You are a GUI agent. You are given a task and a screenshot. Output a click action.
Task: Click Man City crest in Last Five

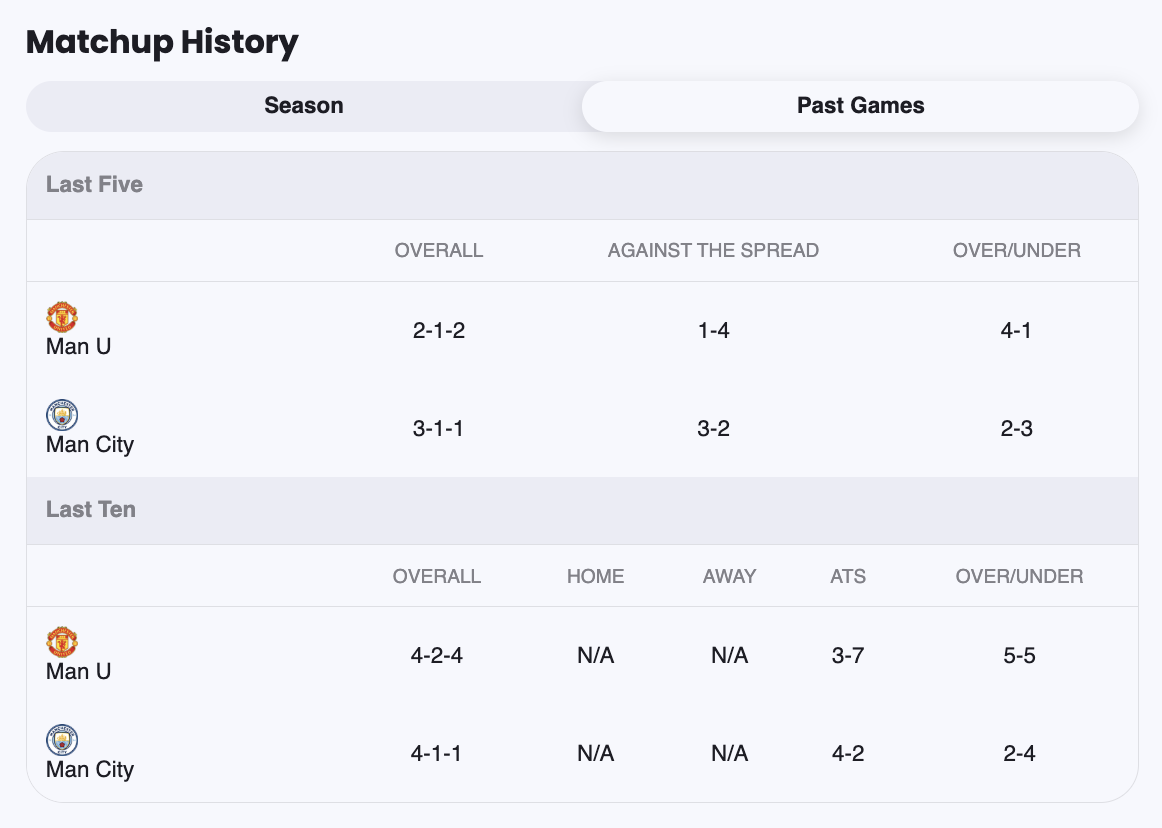pyautogui.click(x=62, y=415)
